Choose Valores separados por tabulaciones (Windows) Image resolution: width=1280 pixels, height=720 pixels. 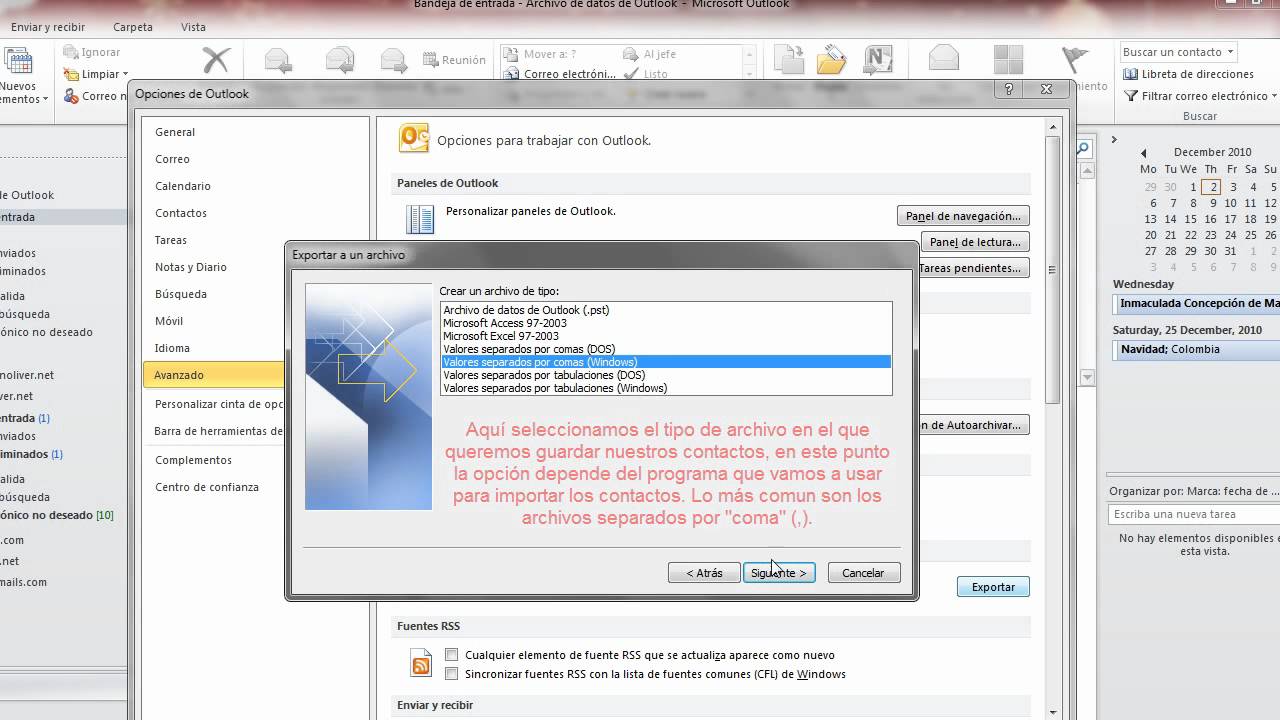click(x=666, y=388)
